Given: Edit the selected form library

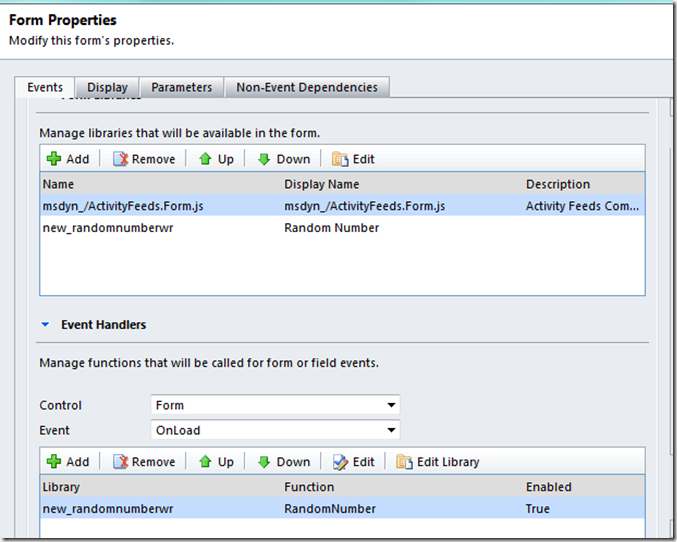Looking at the screenshot, I should pyautogui.click(x=353, y=159).
